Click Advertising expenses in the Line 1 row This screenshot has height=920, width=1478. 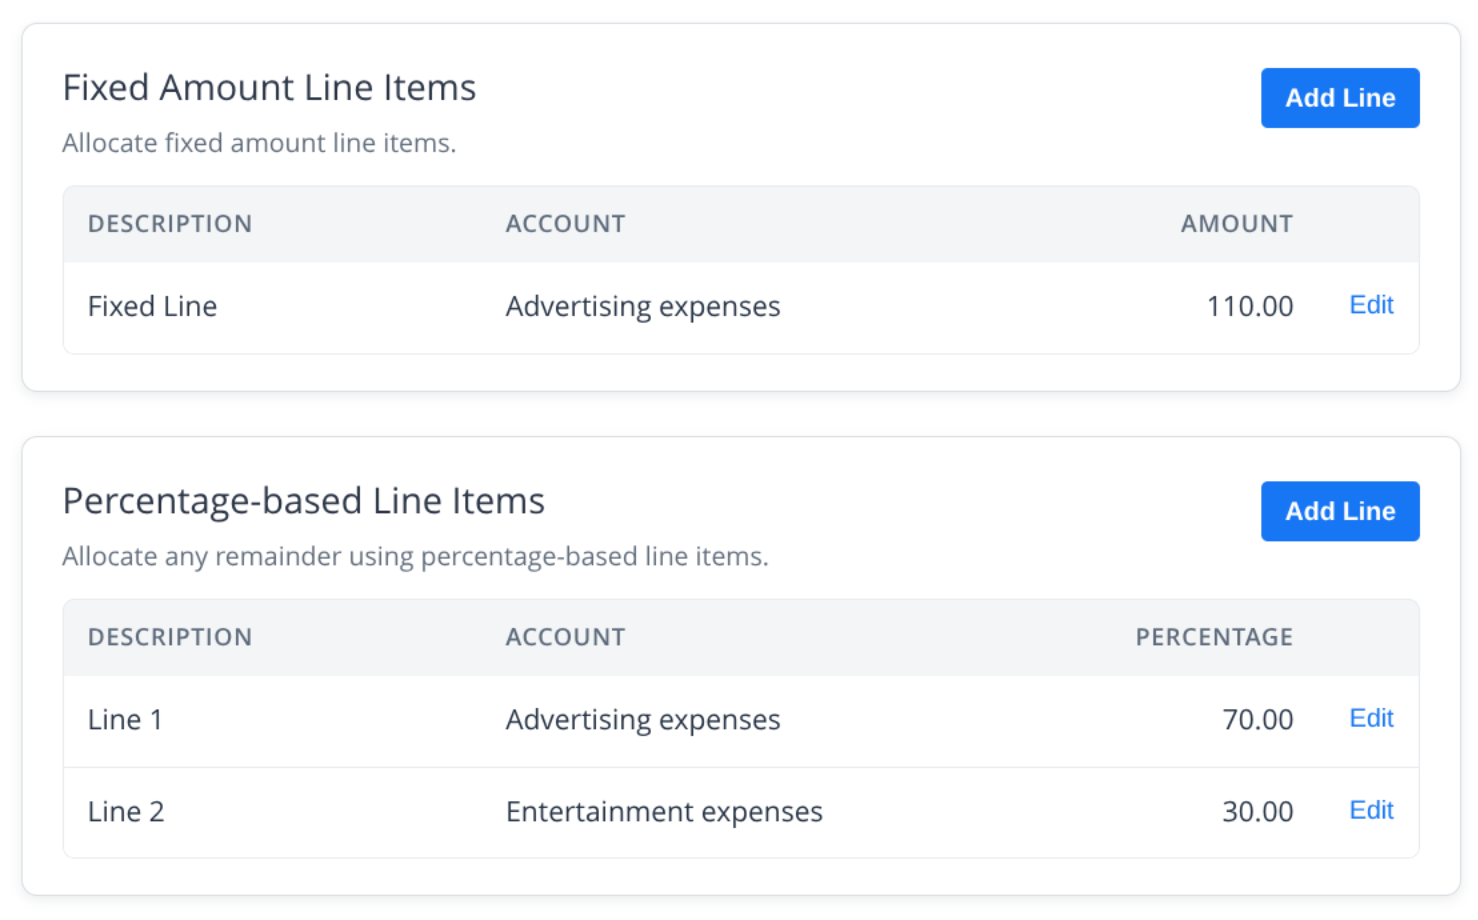pyautogui.click(x=642, y=720)
